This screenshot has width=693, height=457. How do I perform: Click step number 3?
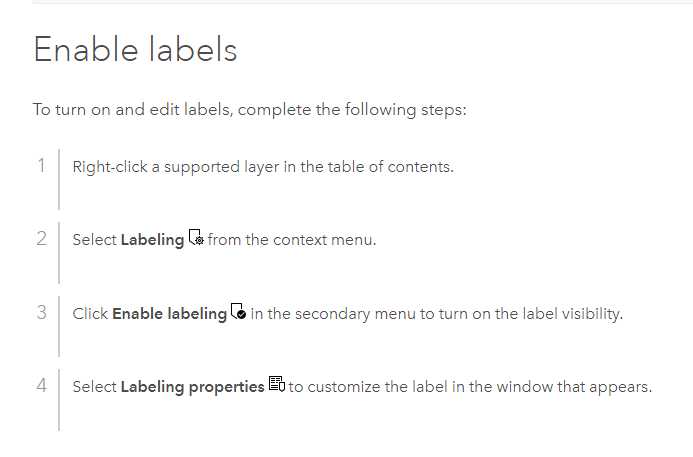coord(41,312)
